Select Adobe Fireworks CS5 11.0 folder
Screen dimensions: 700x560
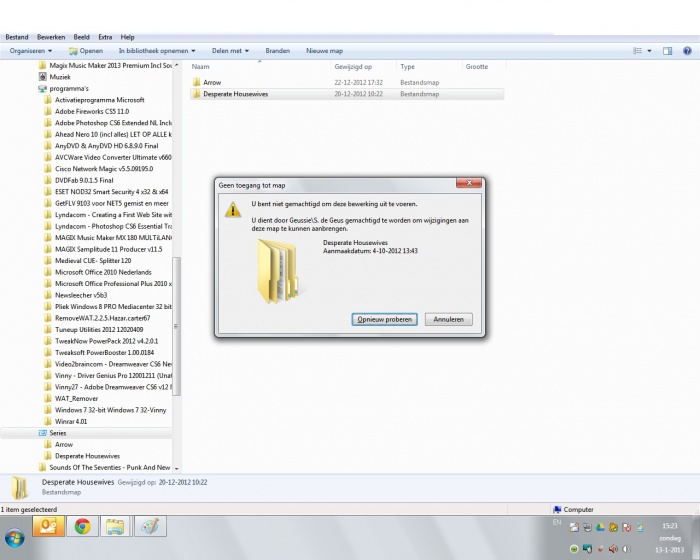coord(92,111)
